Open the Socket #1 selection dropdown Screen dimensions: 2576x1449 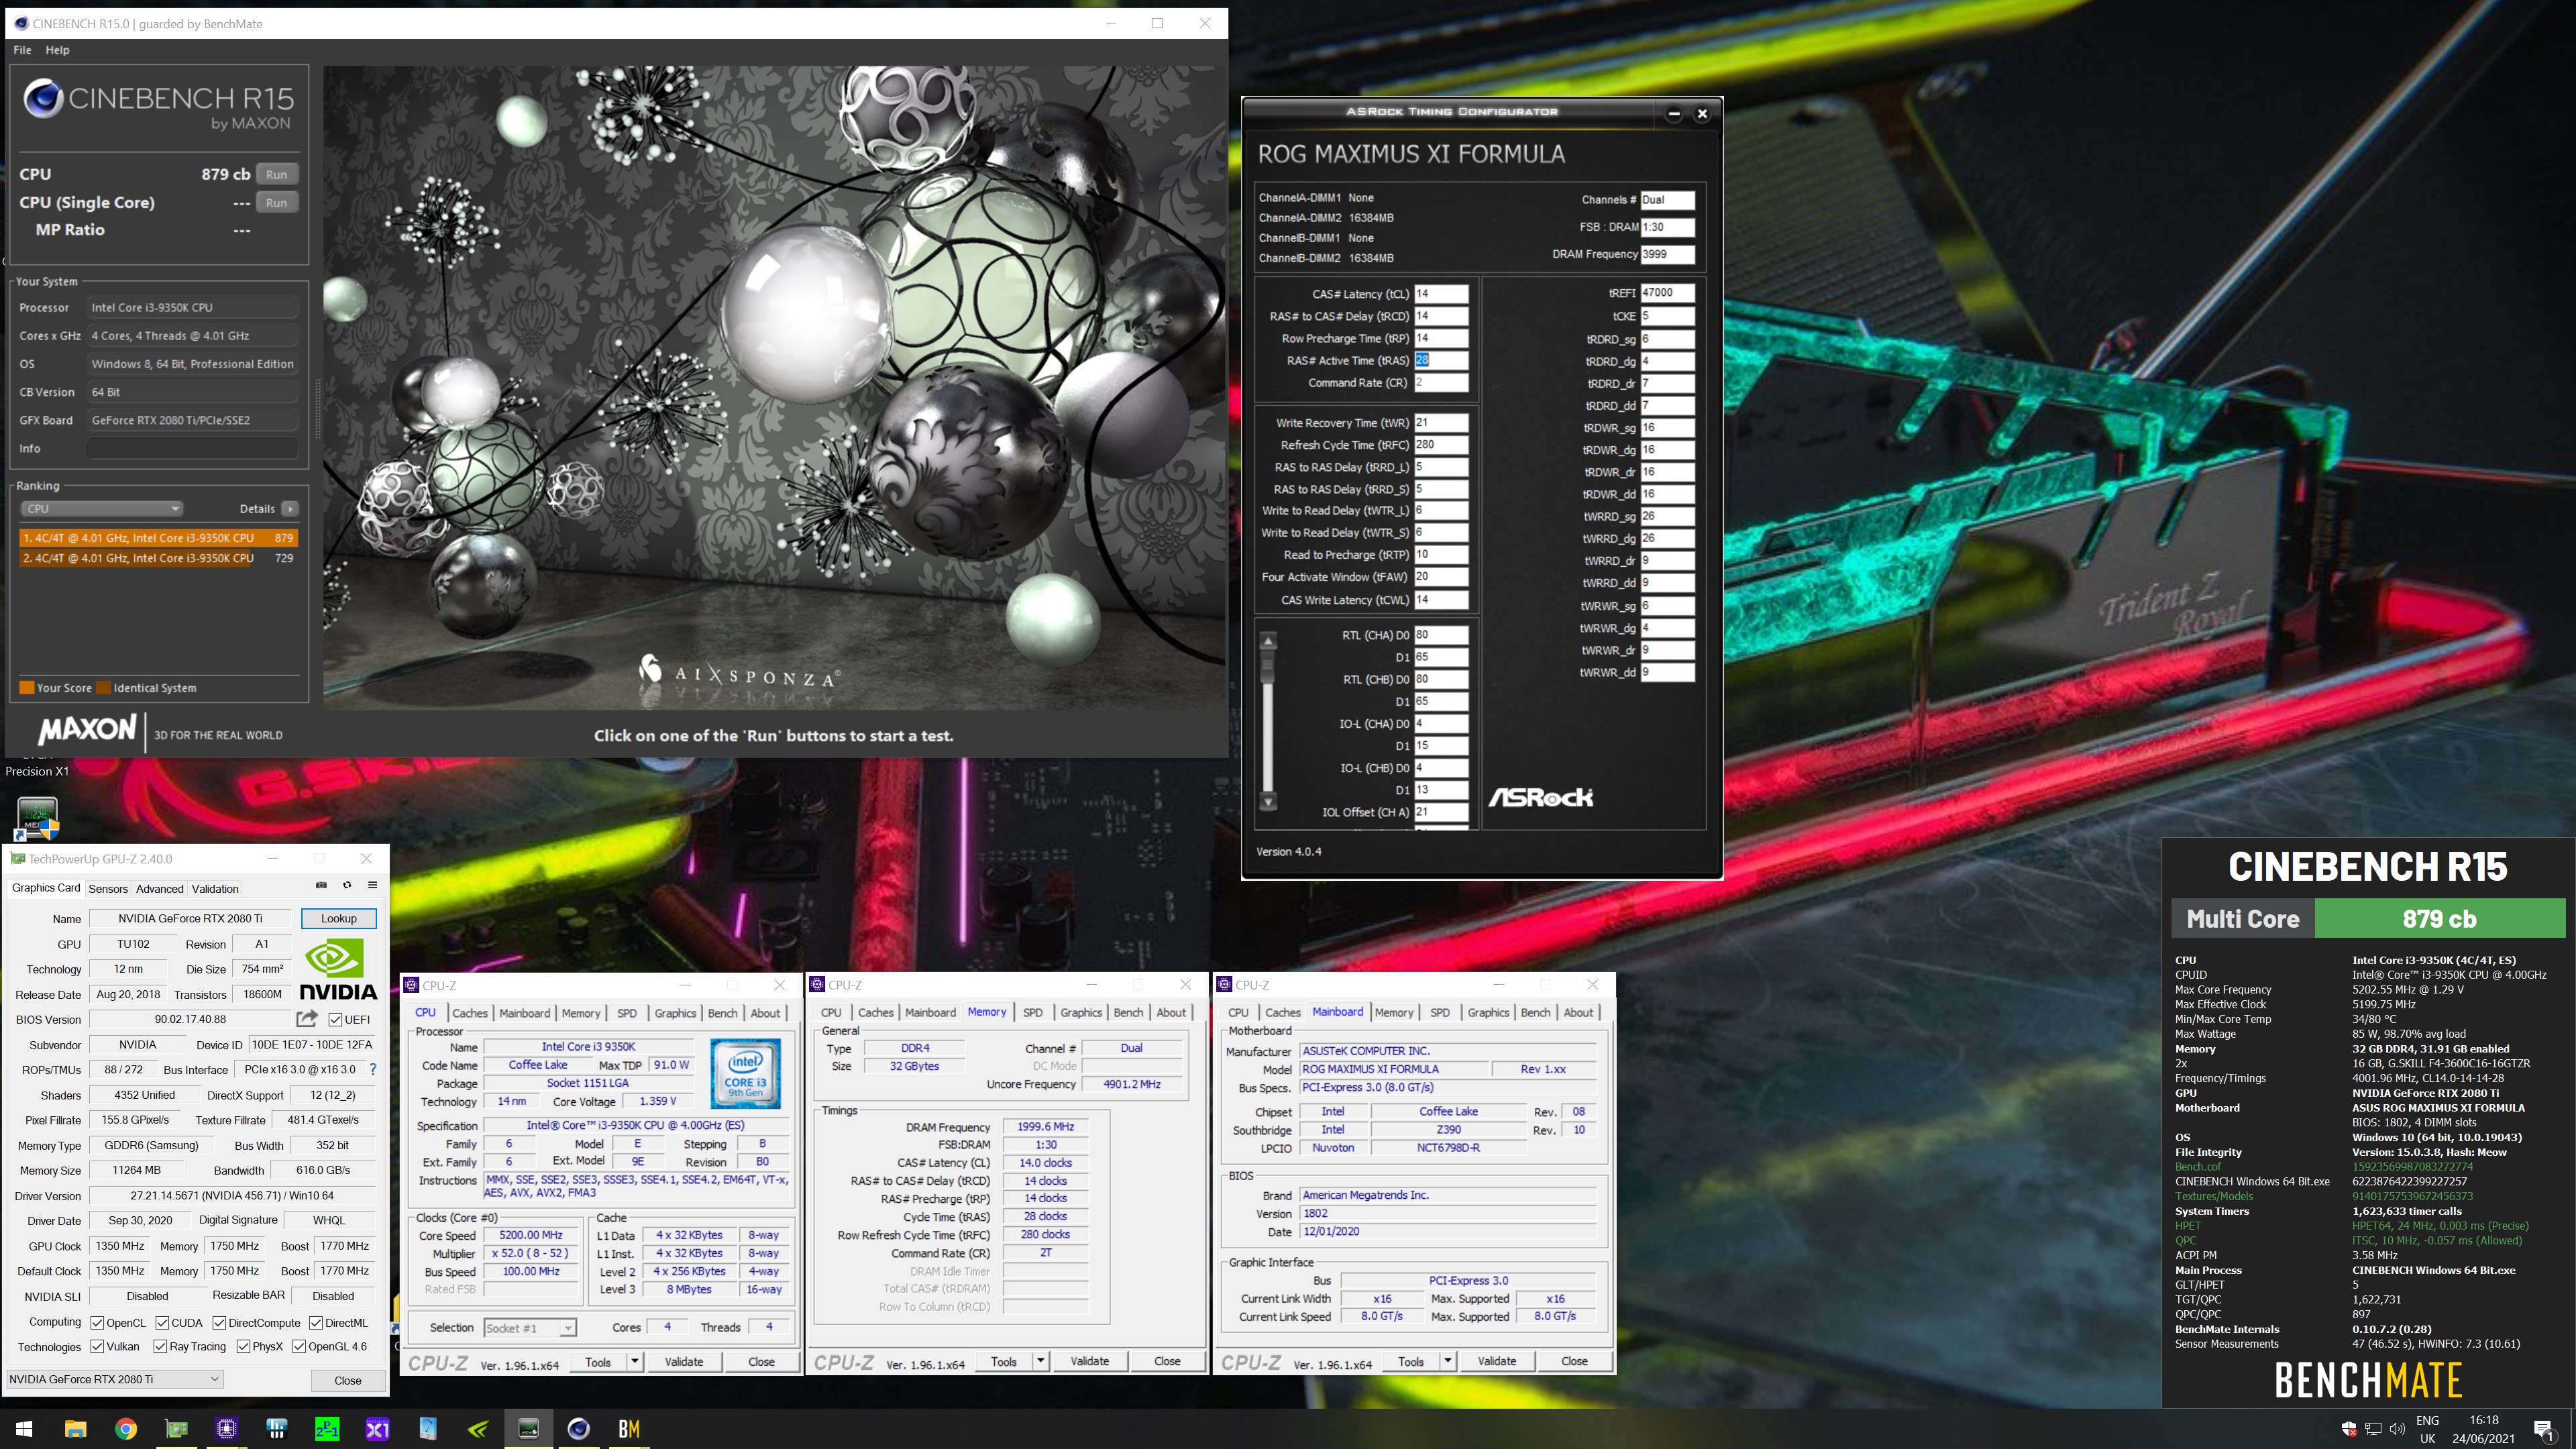(x=529, y=1328)
